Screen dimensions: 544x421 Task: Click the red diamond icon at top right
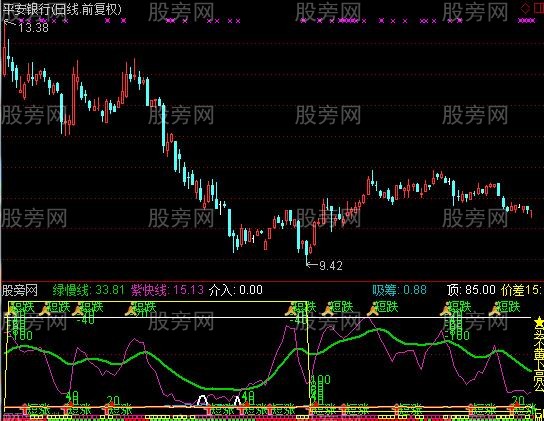tap(526, 8)
